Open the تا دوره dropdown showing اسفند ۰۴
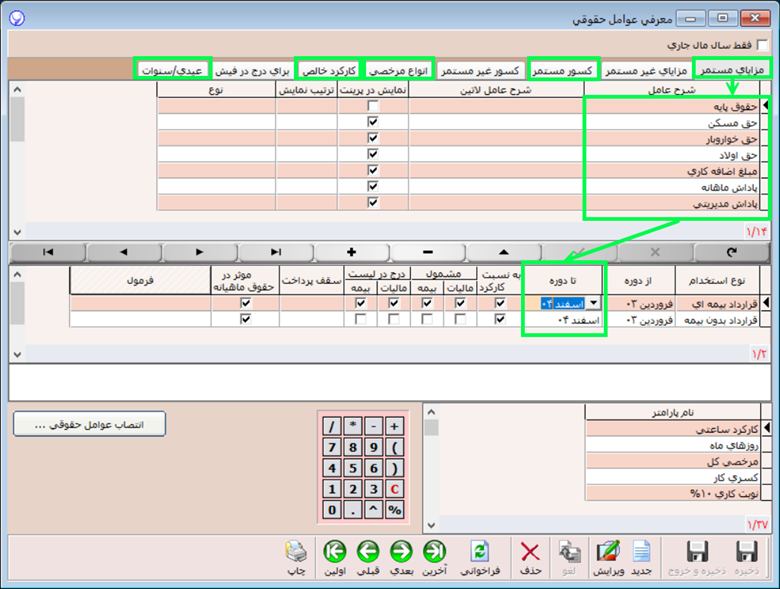 click(x=596, y=302)
